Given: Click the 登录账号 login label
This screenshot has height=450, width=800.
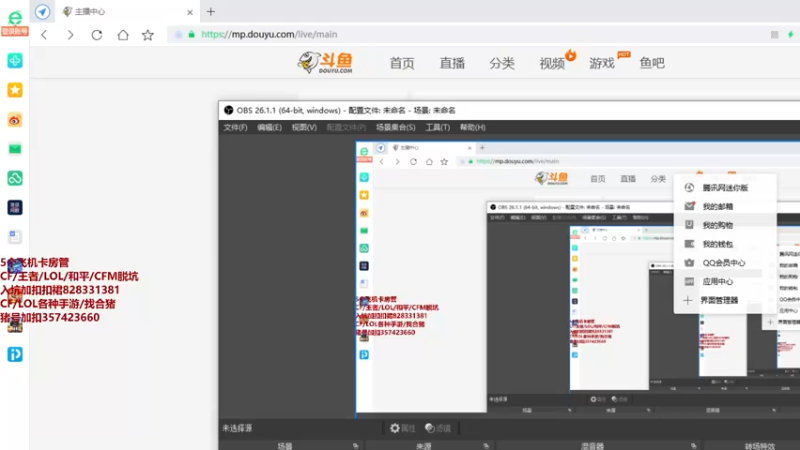Looking at the screenshot, I should (15, 31).
